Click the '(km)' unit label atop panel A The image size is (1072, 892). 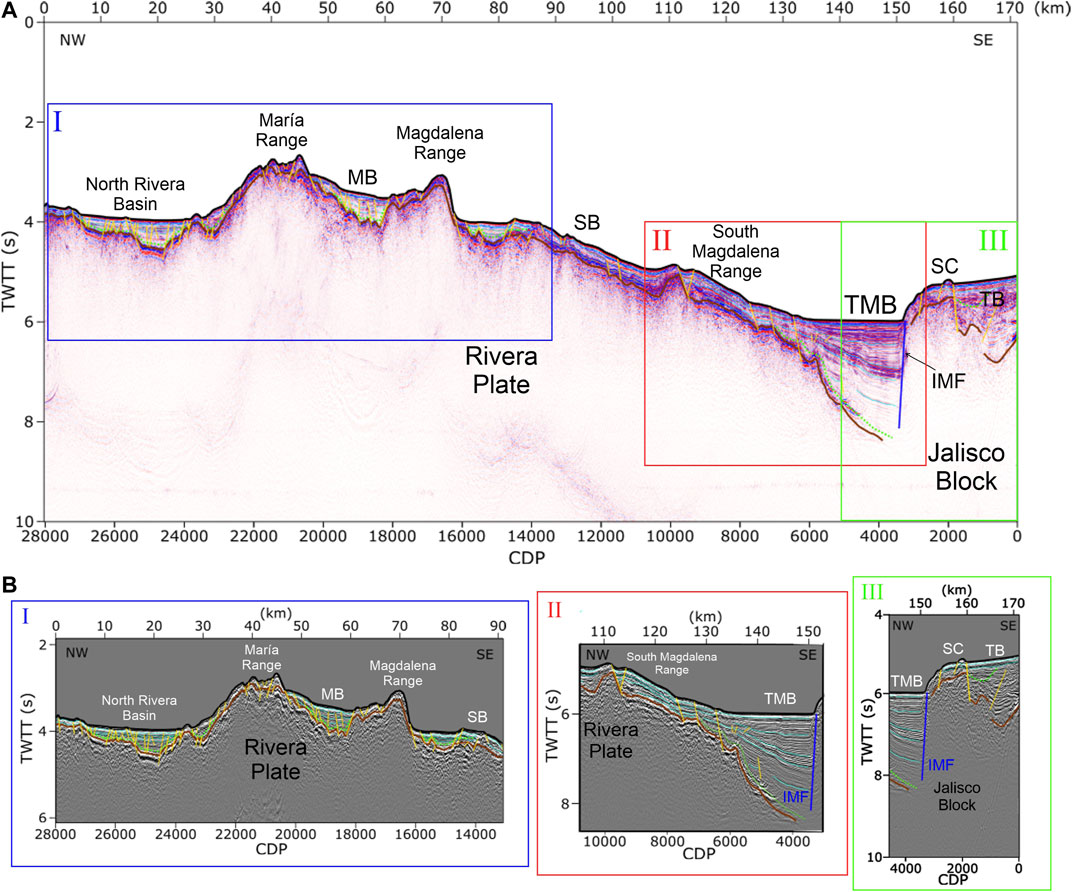[1050, 8]
